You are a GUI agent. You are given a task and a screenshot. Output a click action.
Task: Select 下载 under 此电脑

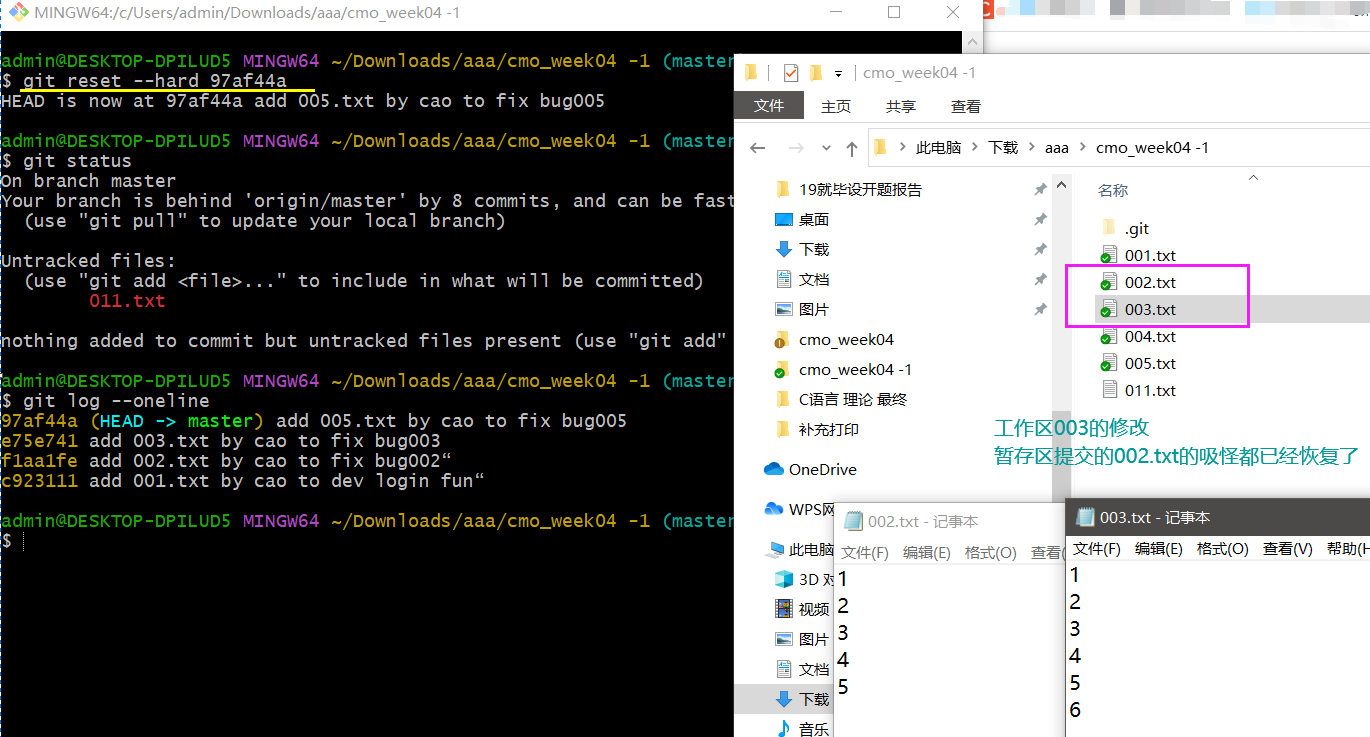point(814,699)
